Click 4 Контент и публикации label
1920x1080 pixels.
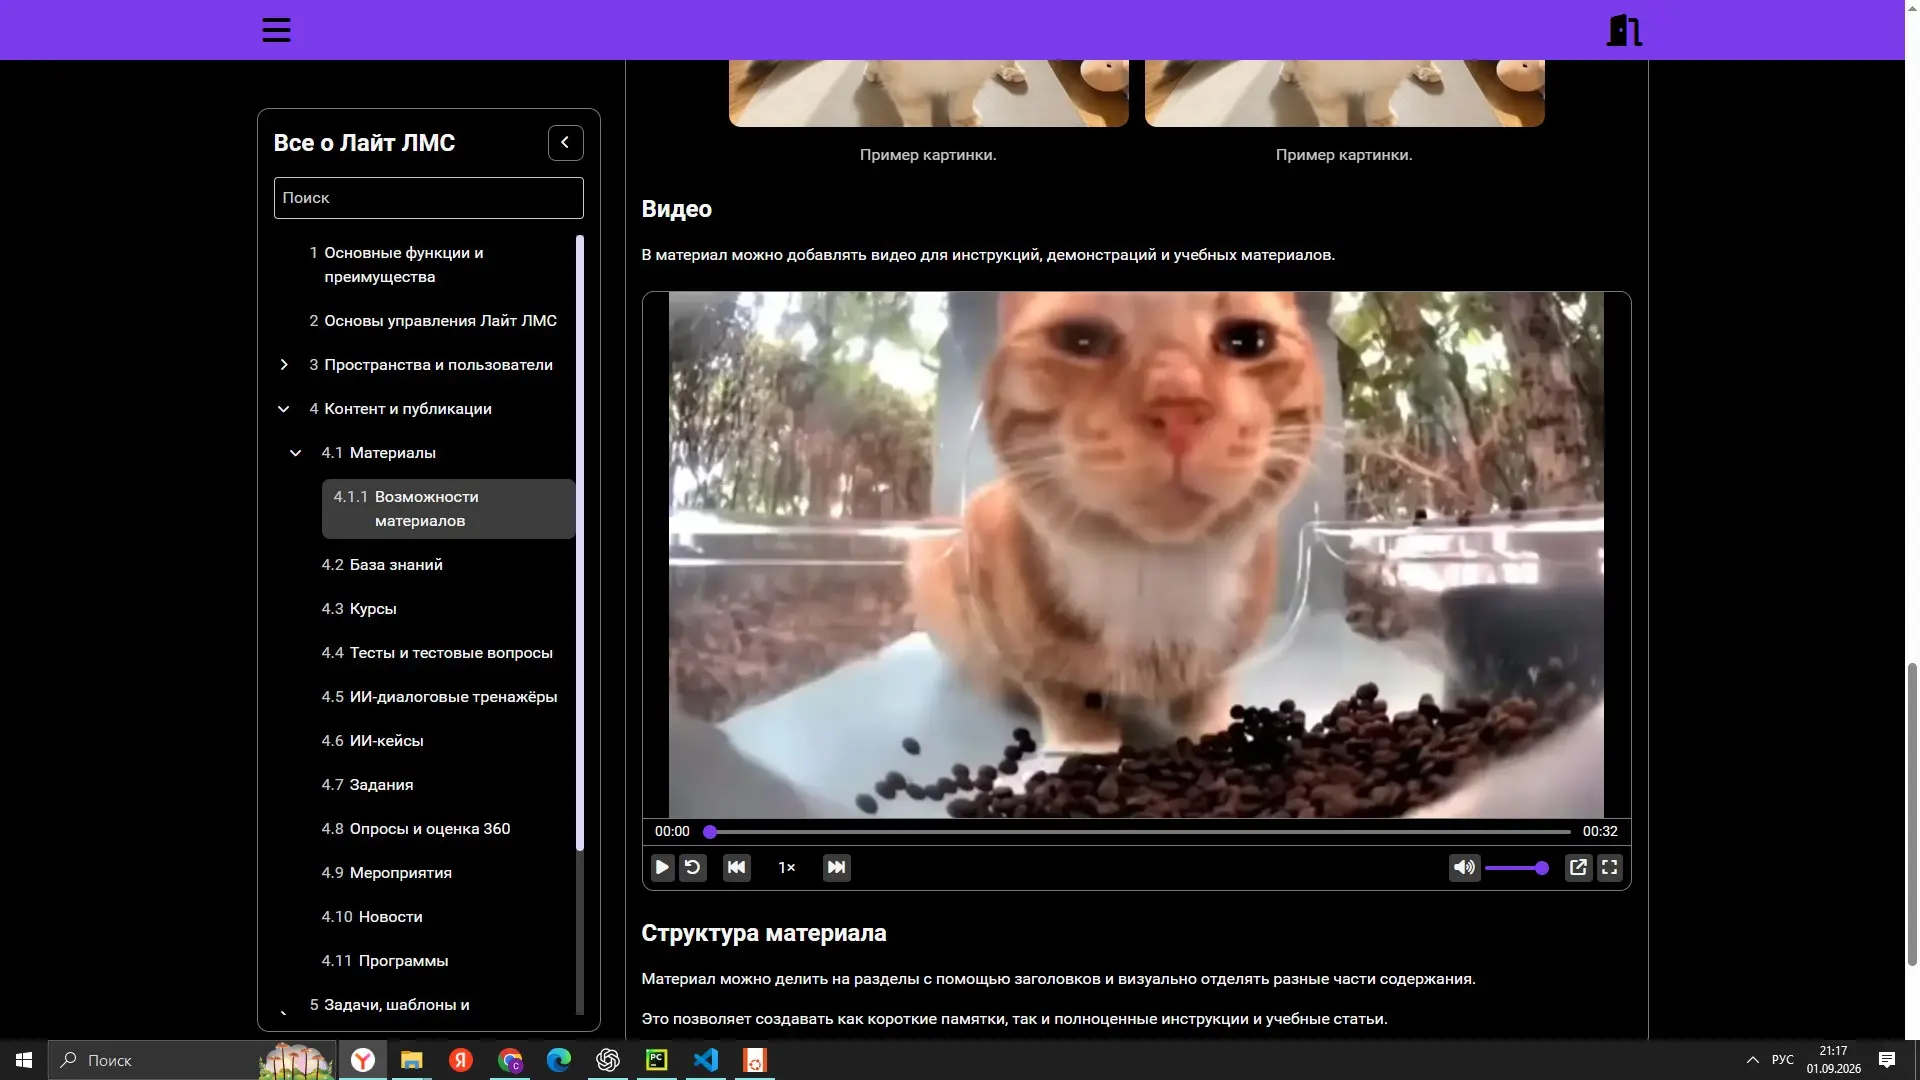click(x=400, y=409)
